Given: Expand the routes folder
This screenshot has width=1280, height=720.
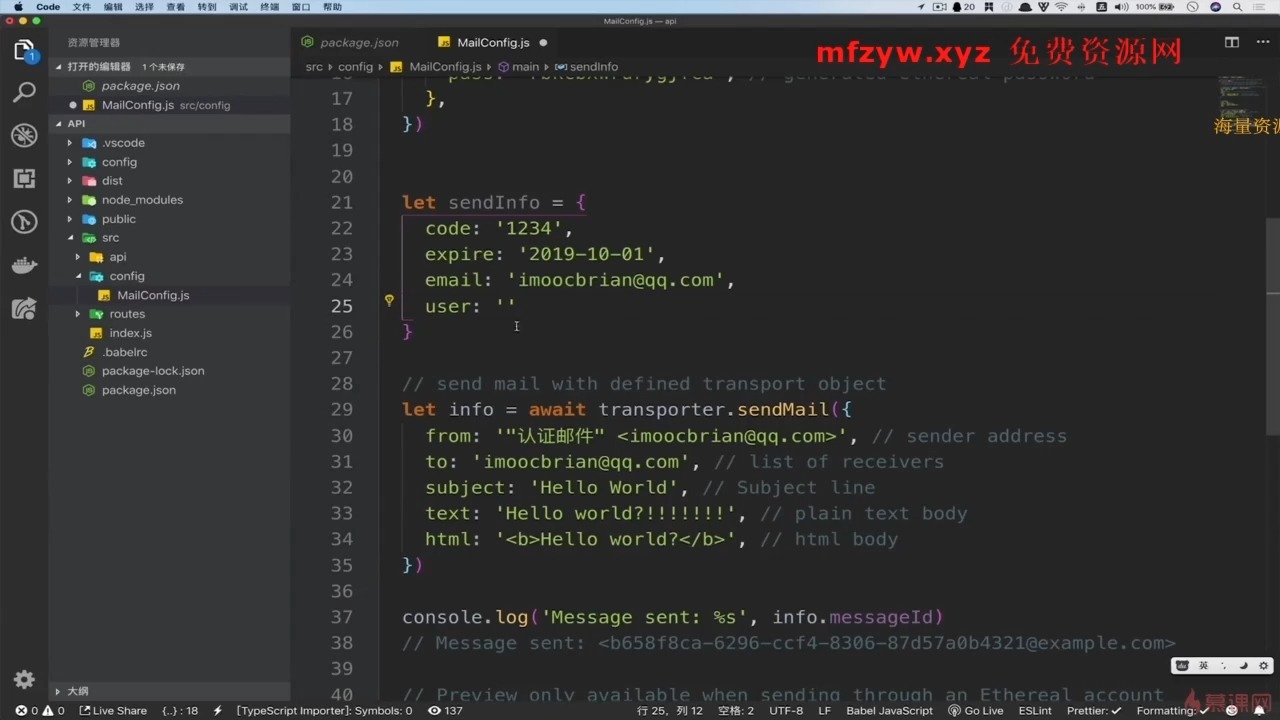Looking at the screenshot, I should coord(170,314).
